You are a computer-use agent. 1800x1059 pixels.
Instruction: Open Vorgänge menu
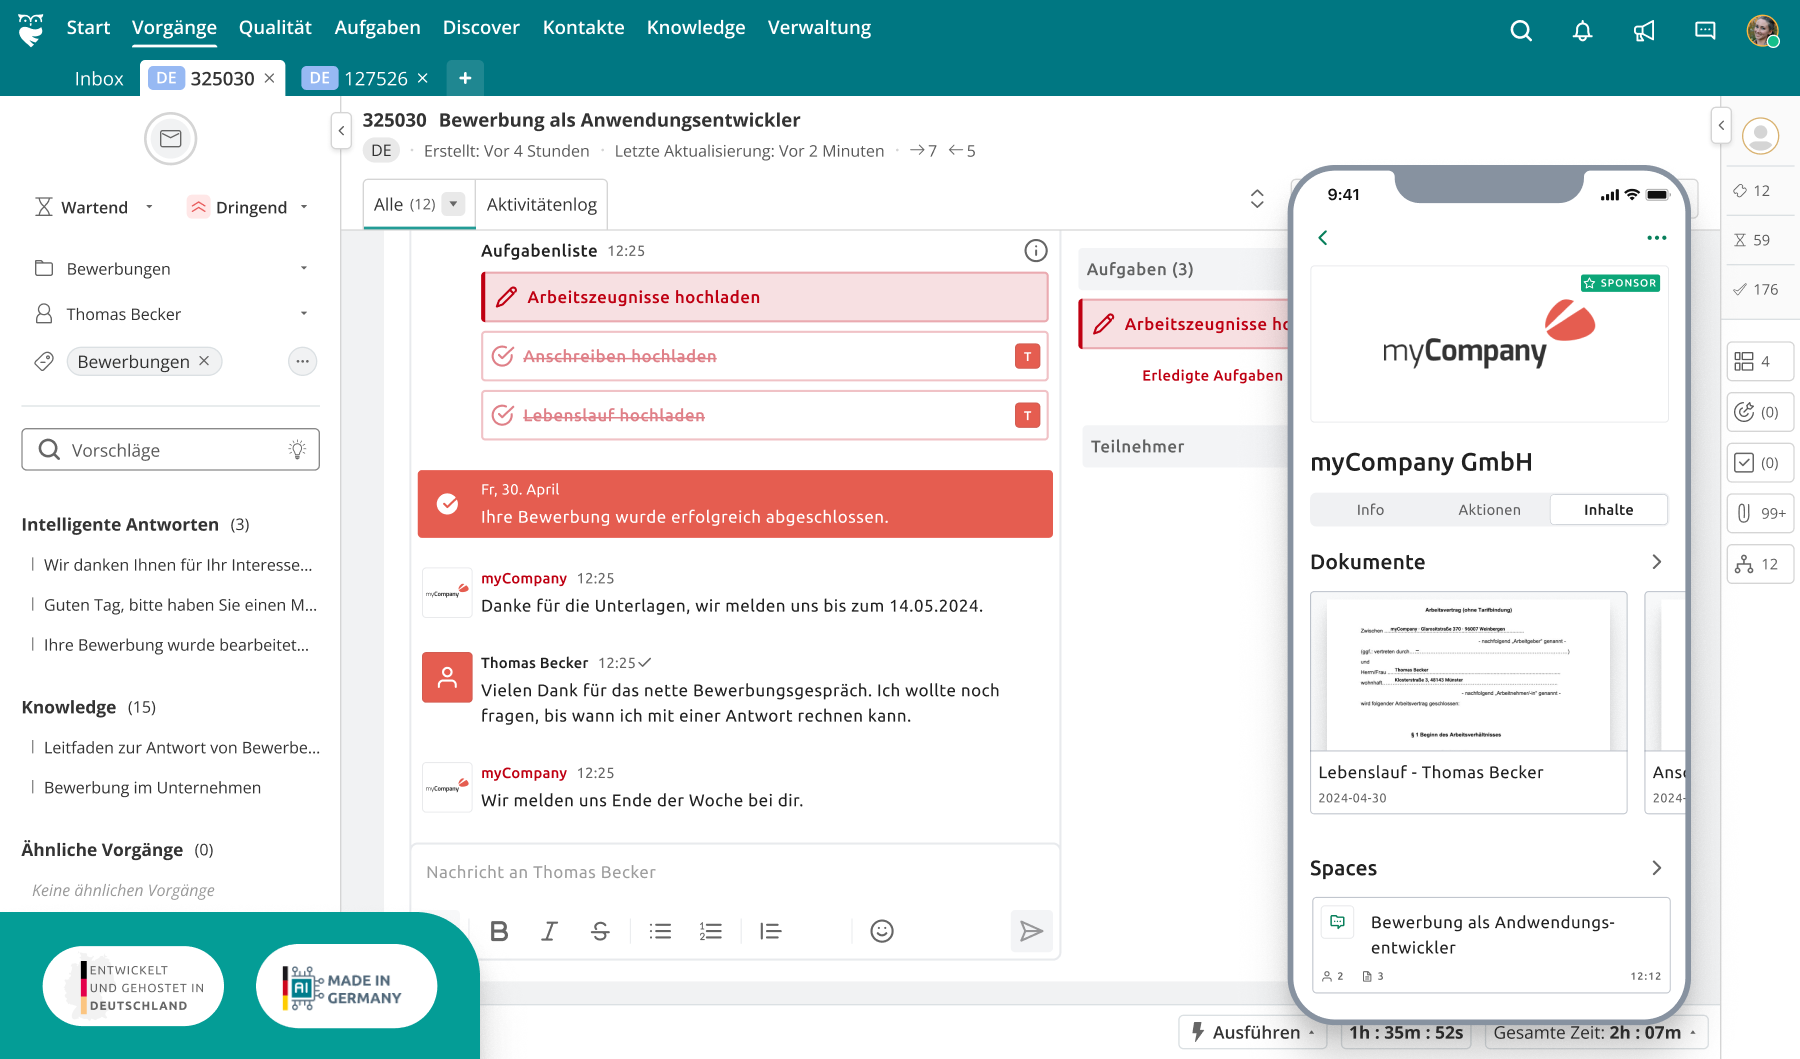174,28
